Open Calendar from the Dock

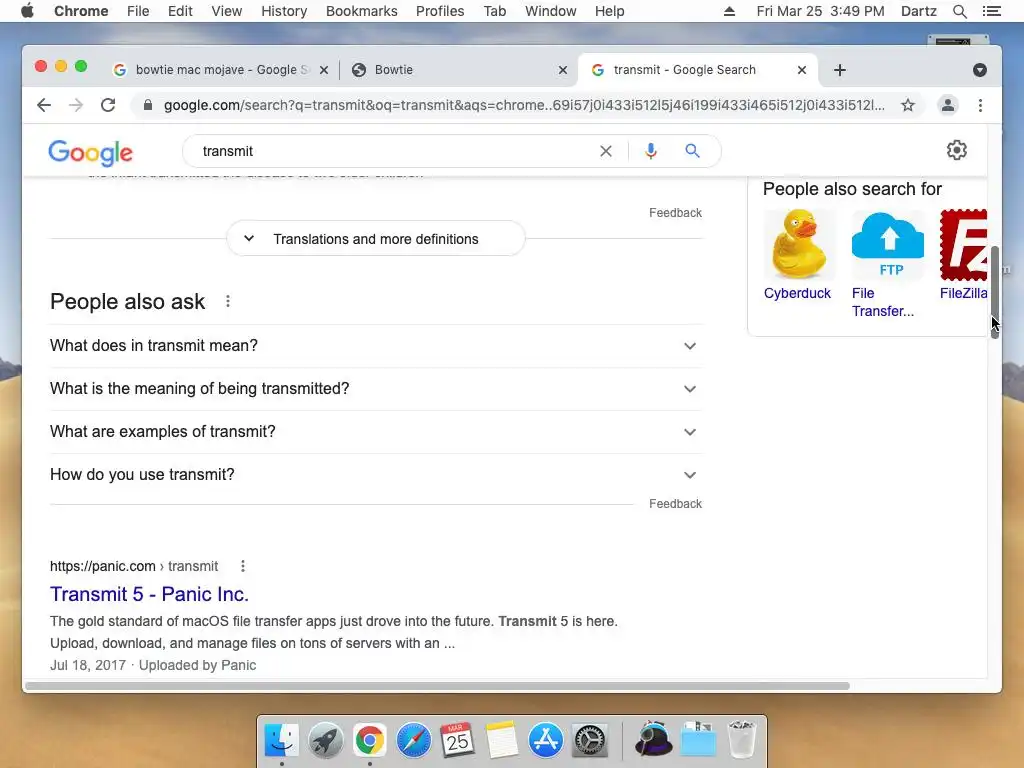(x=457, y=741)
